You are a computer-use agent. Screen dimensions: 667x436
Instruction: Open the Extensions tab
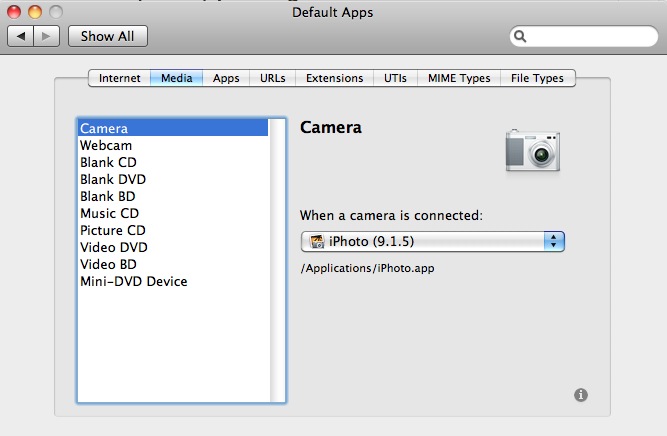(x=334, y=78)
